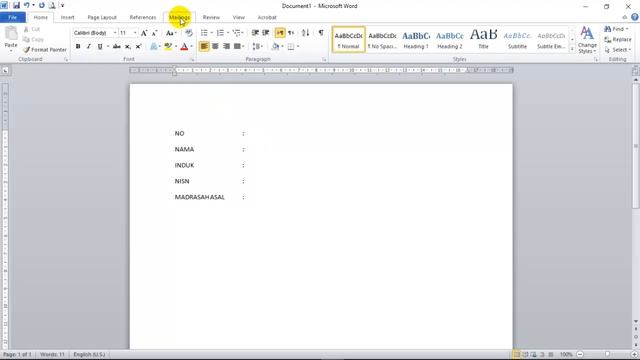The image size is (640, 360).
Task: Click the Clear Formatting icon
Action: 189,33
